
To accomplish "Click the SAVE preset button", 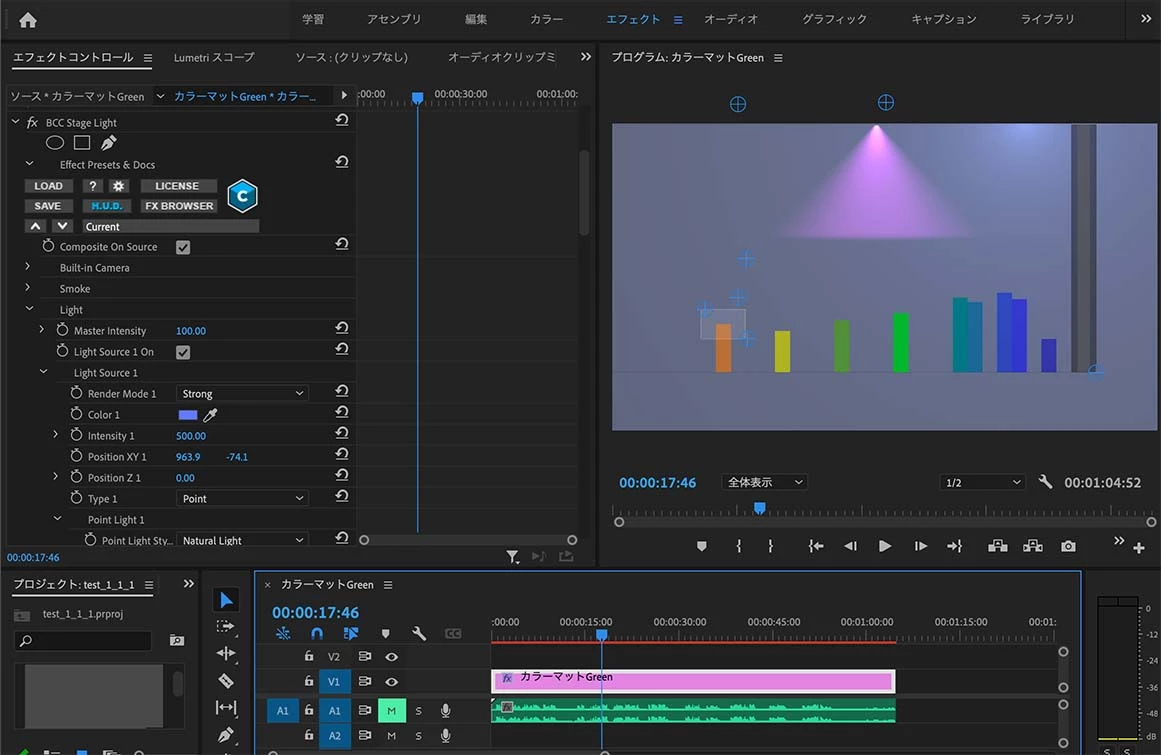I will point(48,206).
